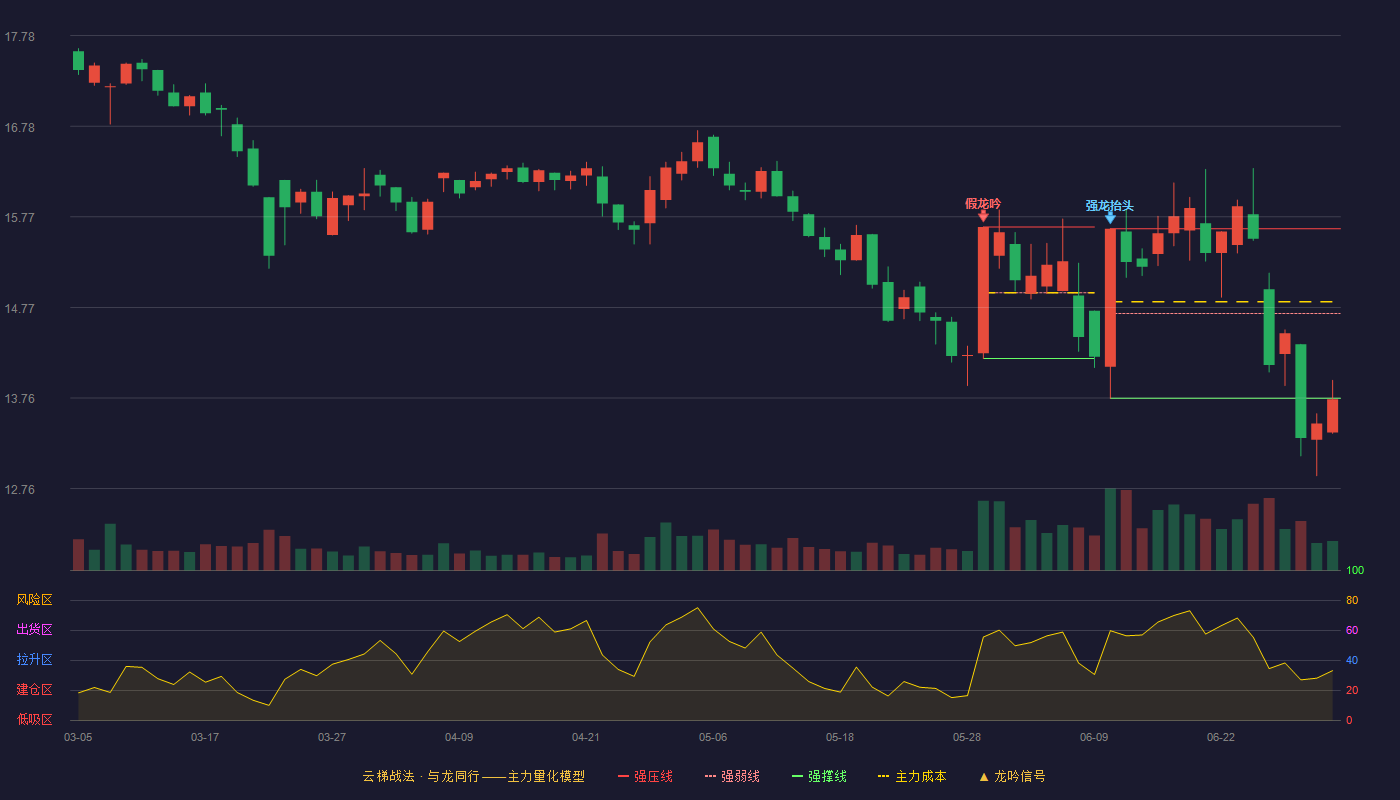Click the blue 强龙抬头 arrow marker
The width and height of the screenshot is (1400, 800).
click(x=1110, y=218)
